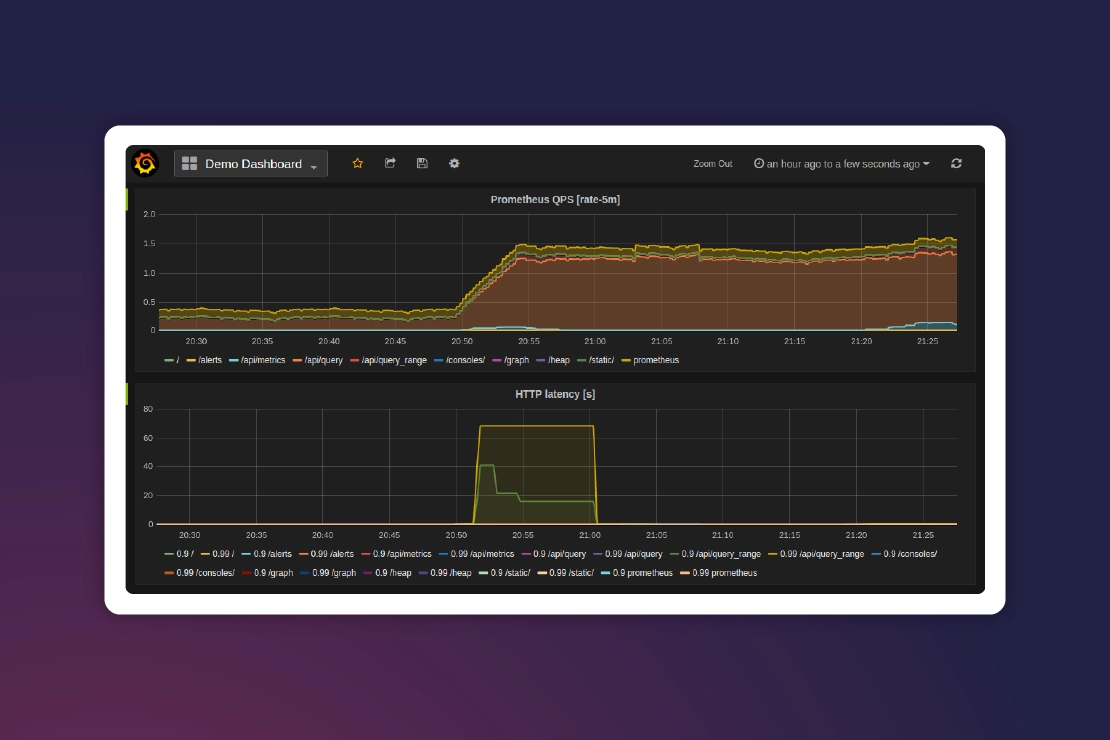The width and height of the screenshot is (1110, 740).
Task: Click the 20:50 label on latency time axis
Action: (456, 535)
